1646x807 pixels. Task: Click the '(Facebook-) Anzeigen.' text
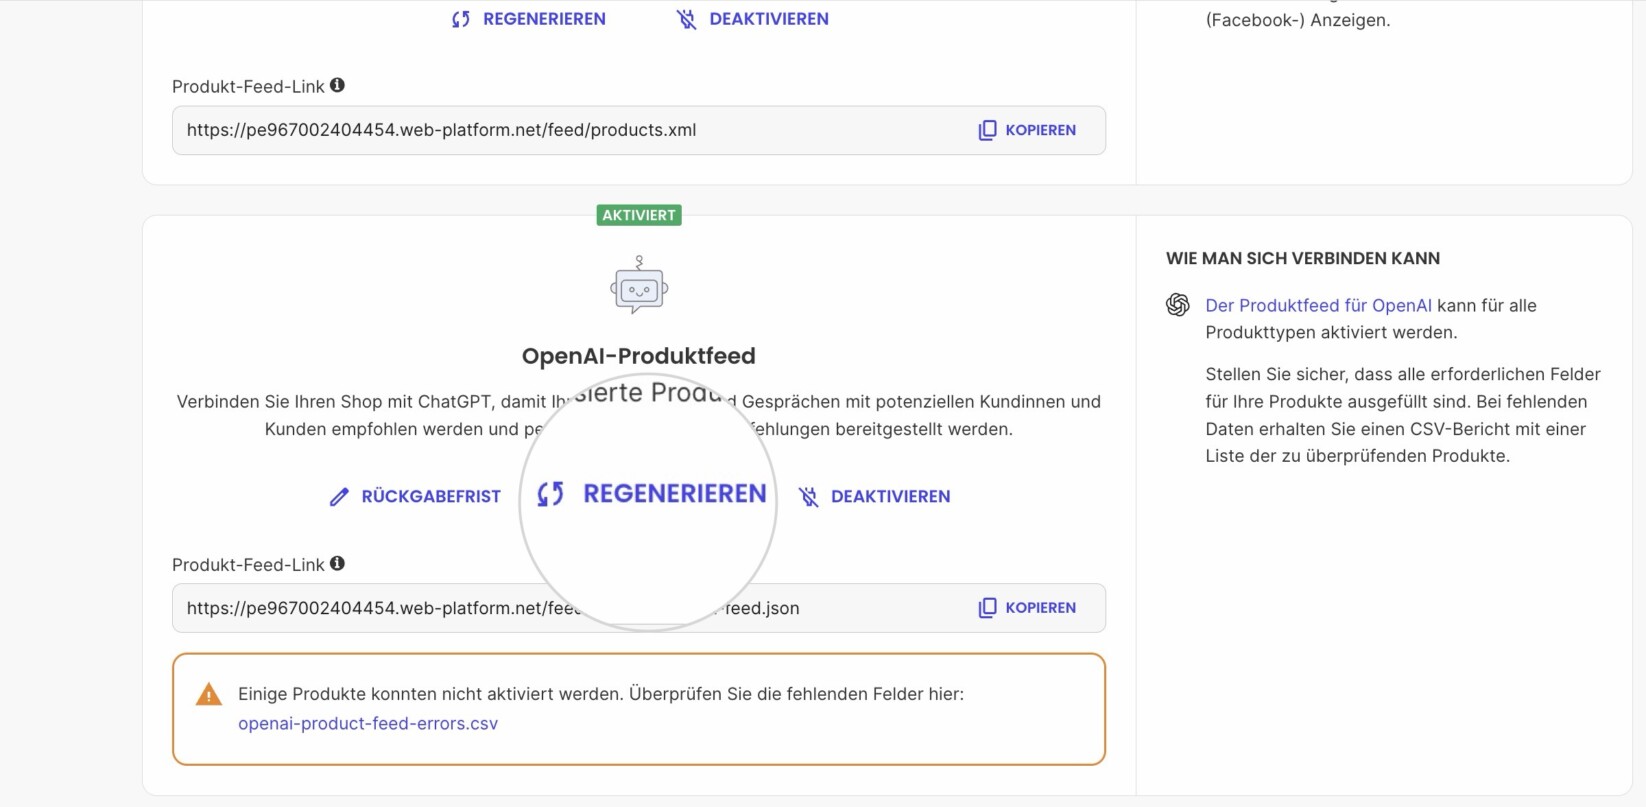[x=1298, y=20]
